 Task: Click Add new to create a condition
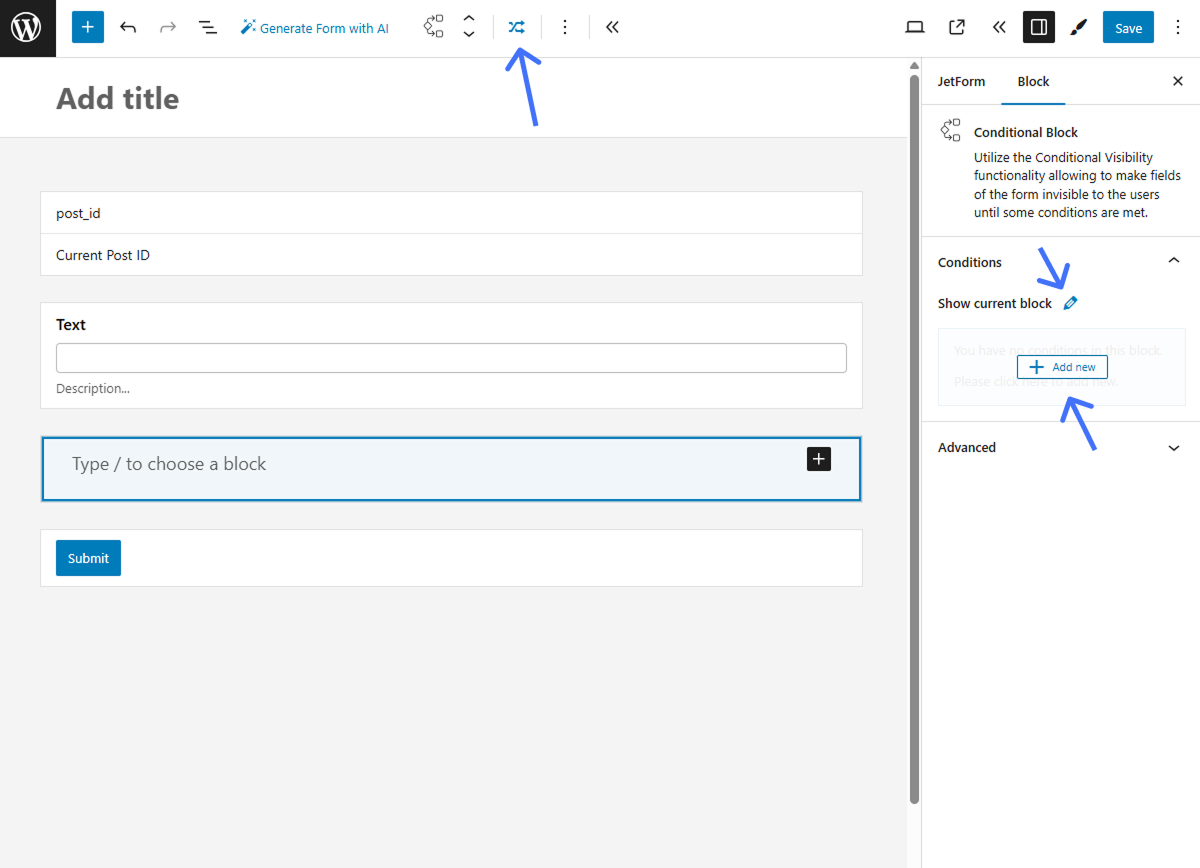(x=1062, y=366)
